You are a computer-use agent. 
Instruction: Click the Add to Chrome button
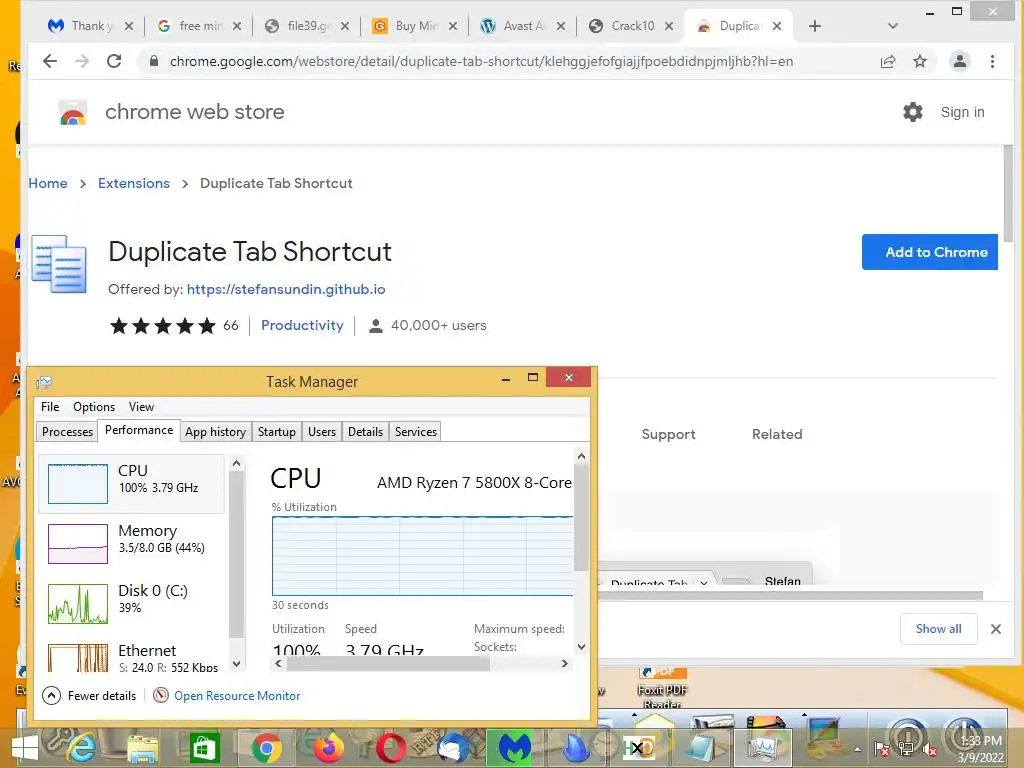click(x=929, y=252)
